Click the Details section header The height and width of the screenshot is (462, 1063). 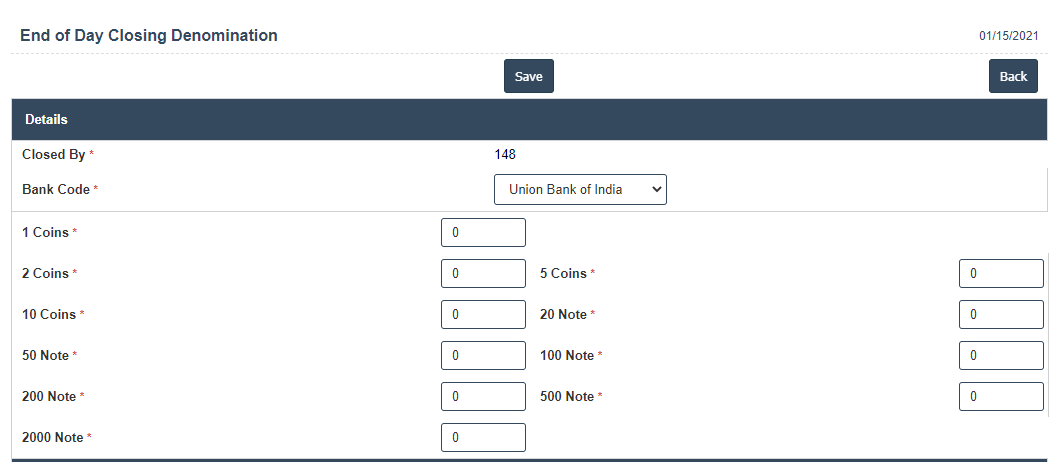(46, 119)
